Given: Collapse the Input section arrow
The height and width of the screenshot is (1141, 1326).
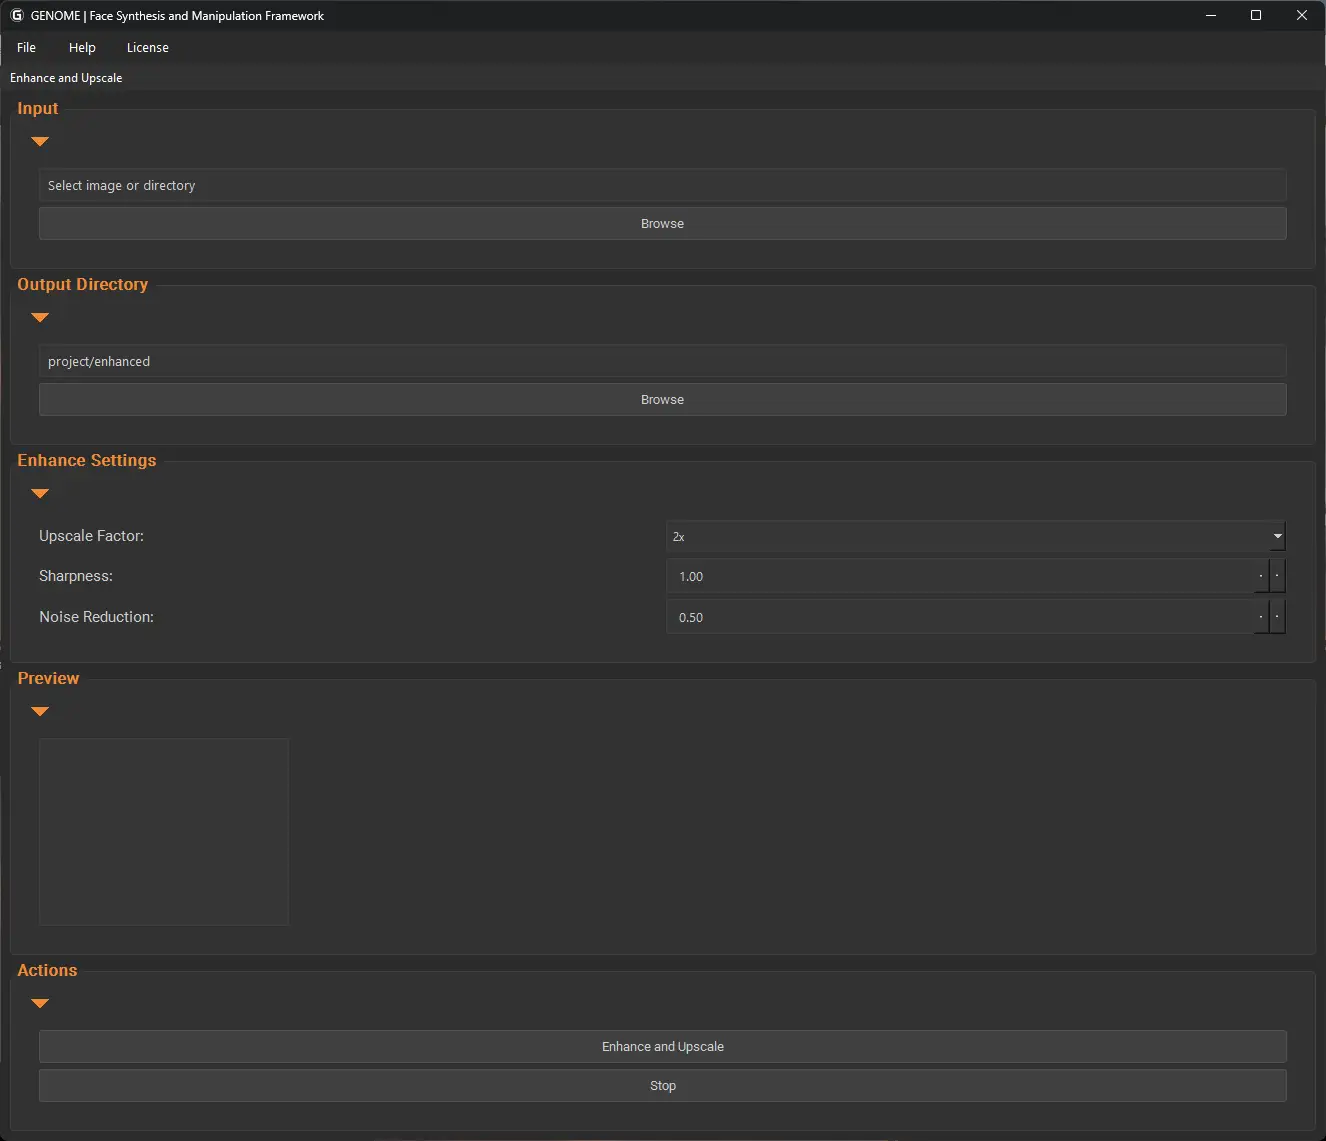Looking at the screenshot, I should tap(40, 141).
